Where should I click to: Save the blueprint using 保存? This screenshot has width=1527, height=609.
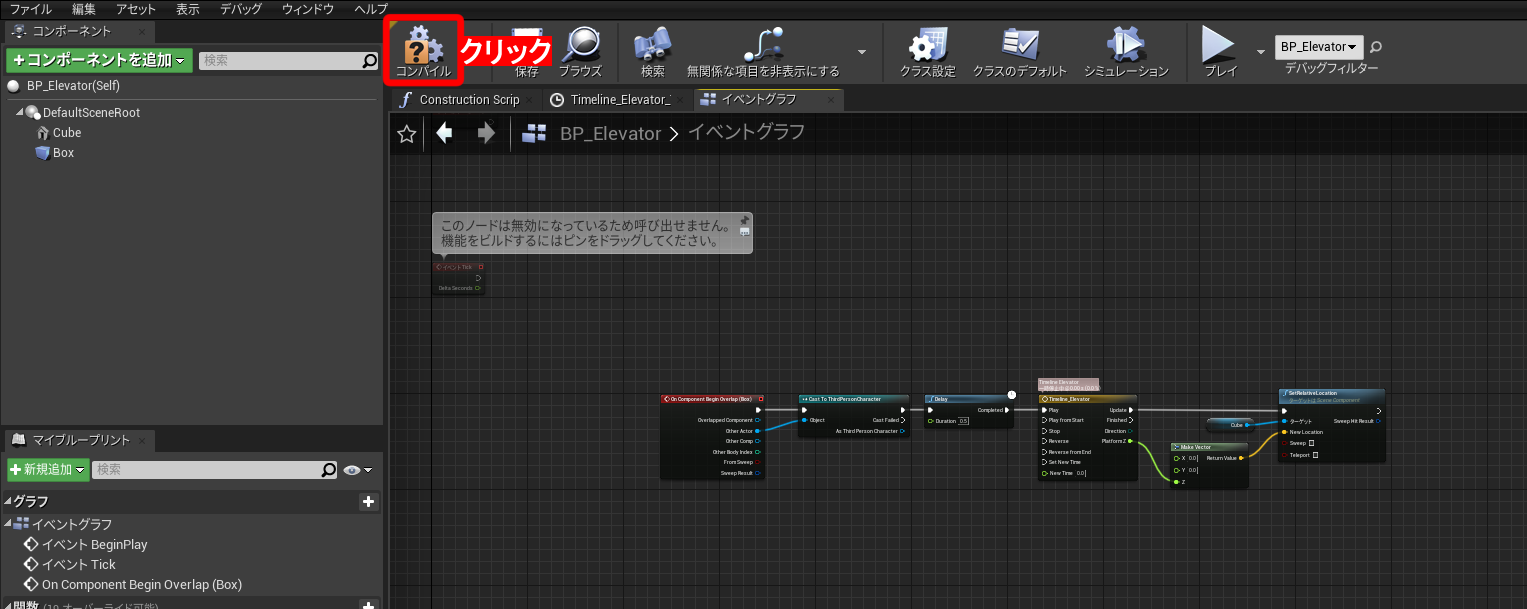pos(527,51)
